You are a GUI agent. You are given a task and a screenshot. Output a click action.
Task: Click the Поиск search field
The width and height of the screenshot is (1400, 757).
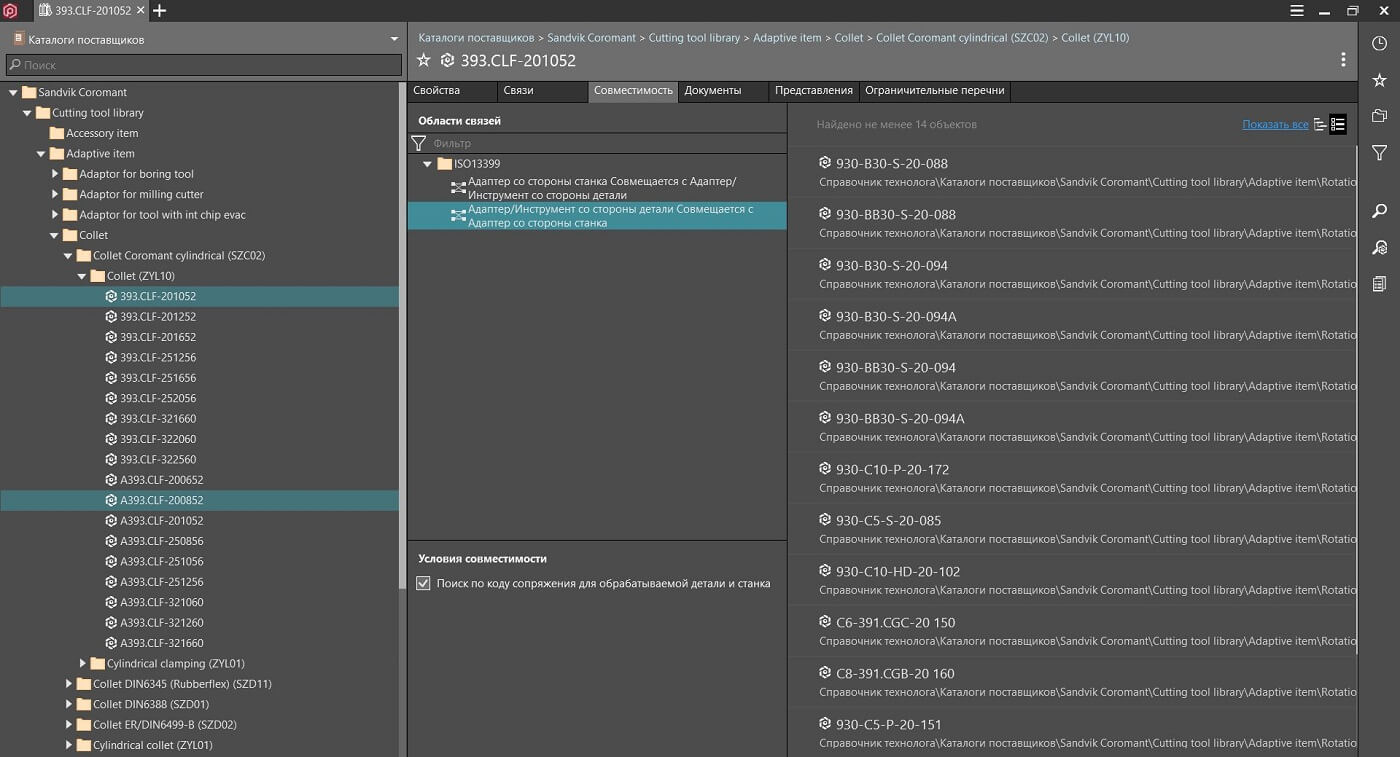[x=203, y=65]
